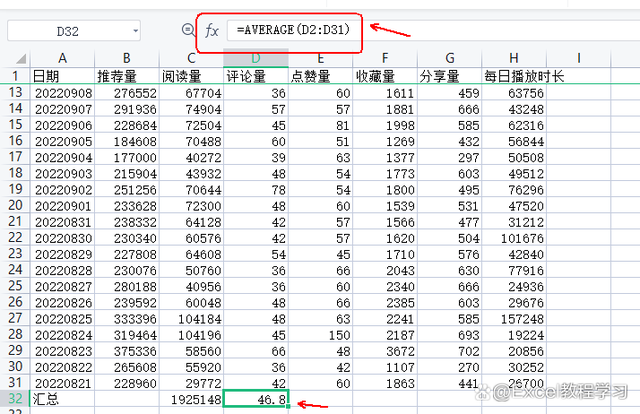The width and height of the screenshot is (640, 414).
Task: Select row 27 header
Action: (15, 318)
